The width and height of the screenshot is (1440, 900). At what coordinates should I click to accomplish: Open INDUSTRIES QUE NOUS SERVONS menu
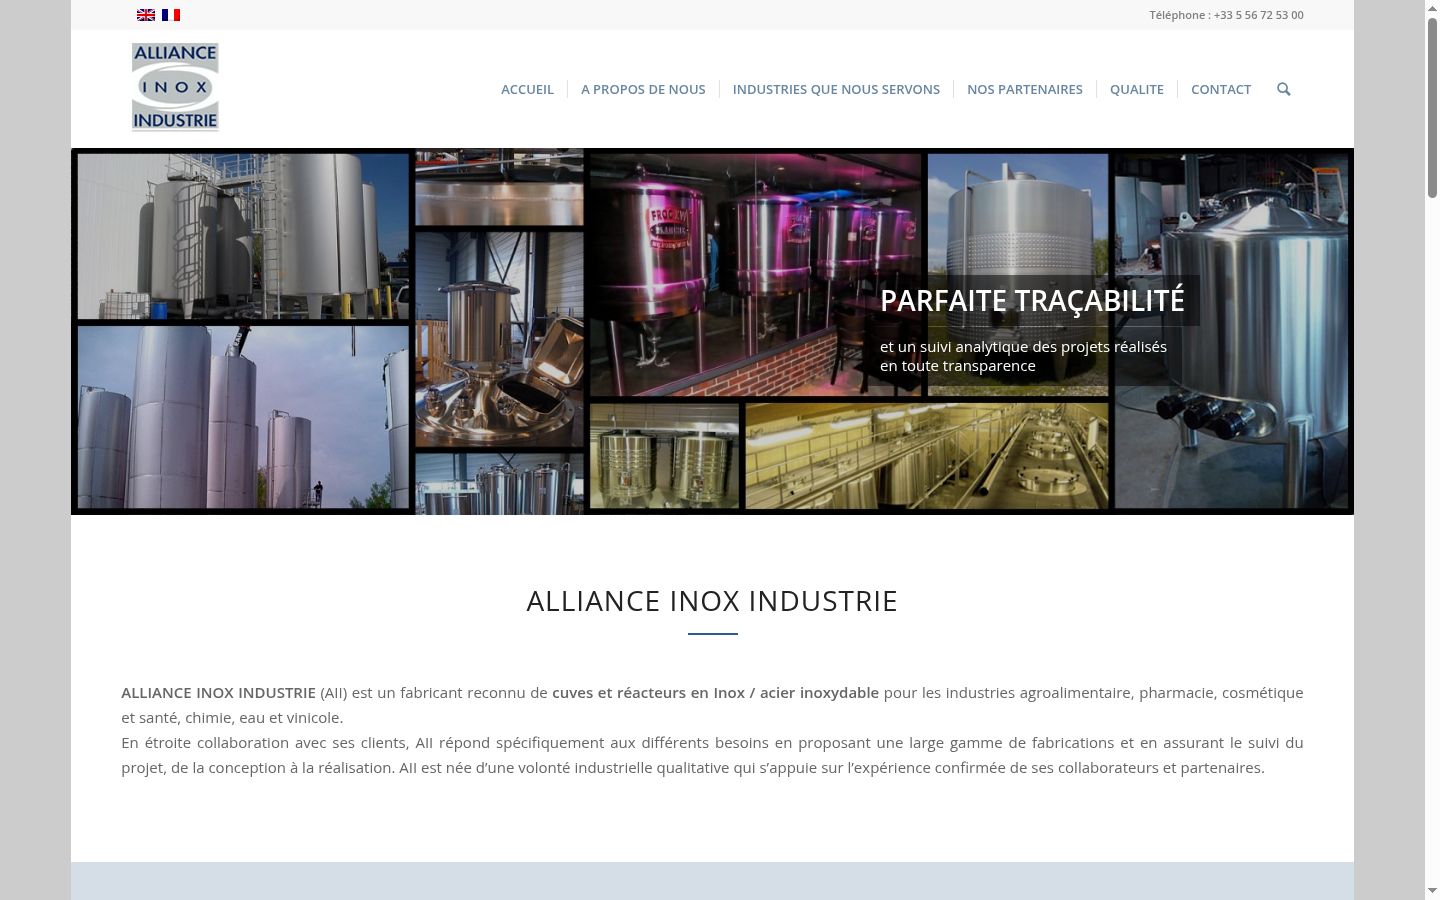(836, 89)
